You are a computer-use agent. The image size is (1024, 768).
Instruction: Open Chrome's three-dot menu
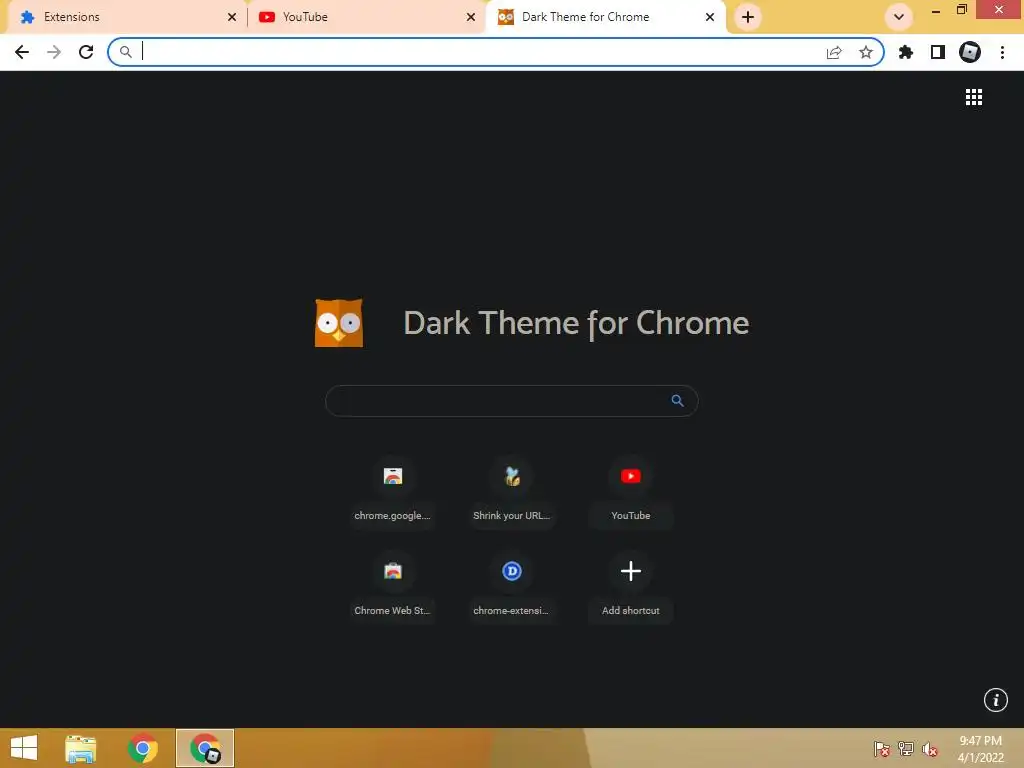pos(1002,52)
